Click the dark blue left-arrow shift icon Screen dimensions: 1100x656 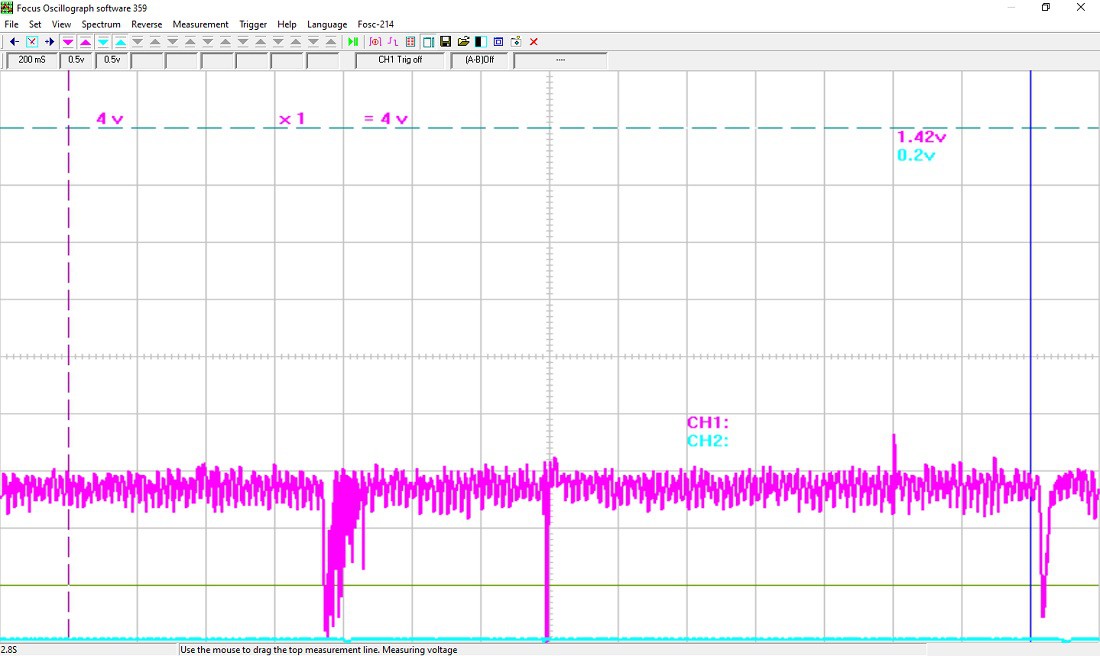point(14,42)
